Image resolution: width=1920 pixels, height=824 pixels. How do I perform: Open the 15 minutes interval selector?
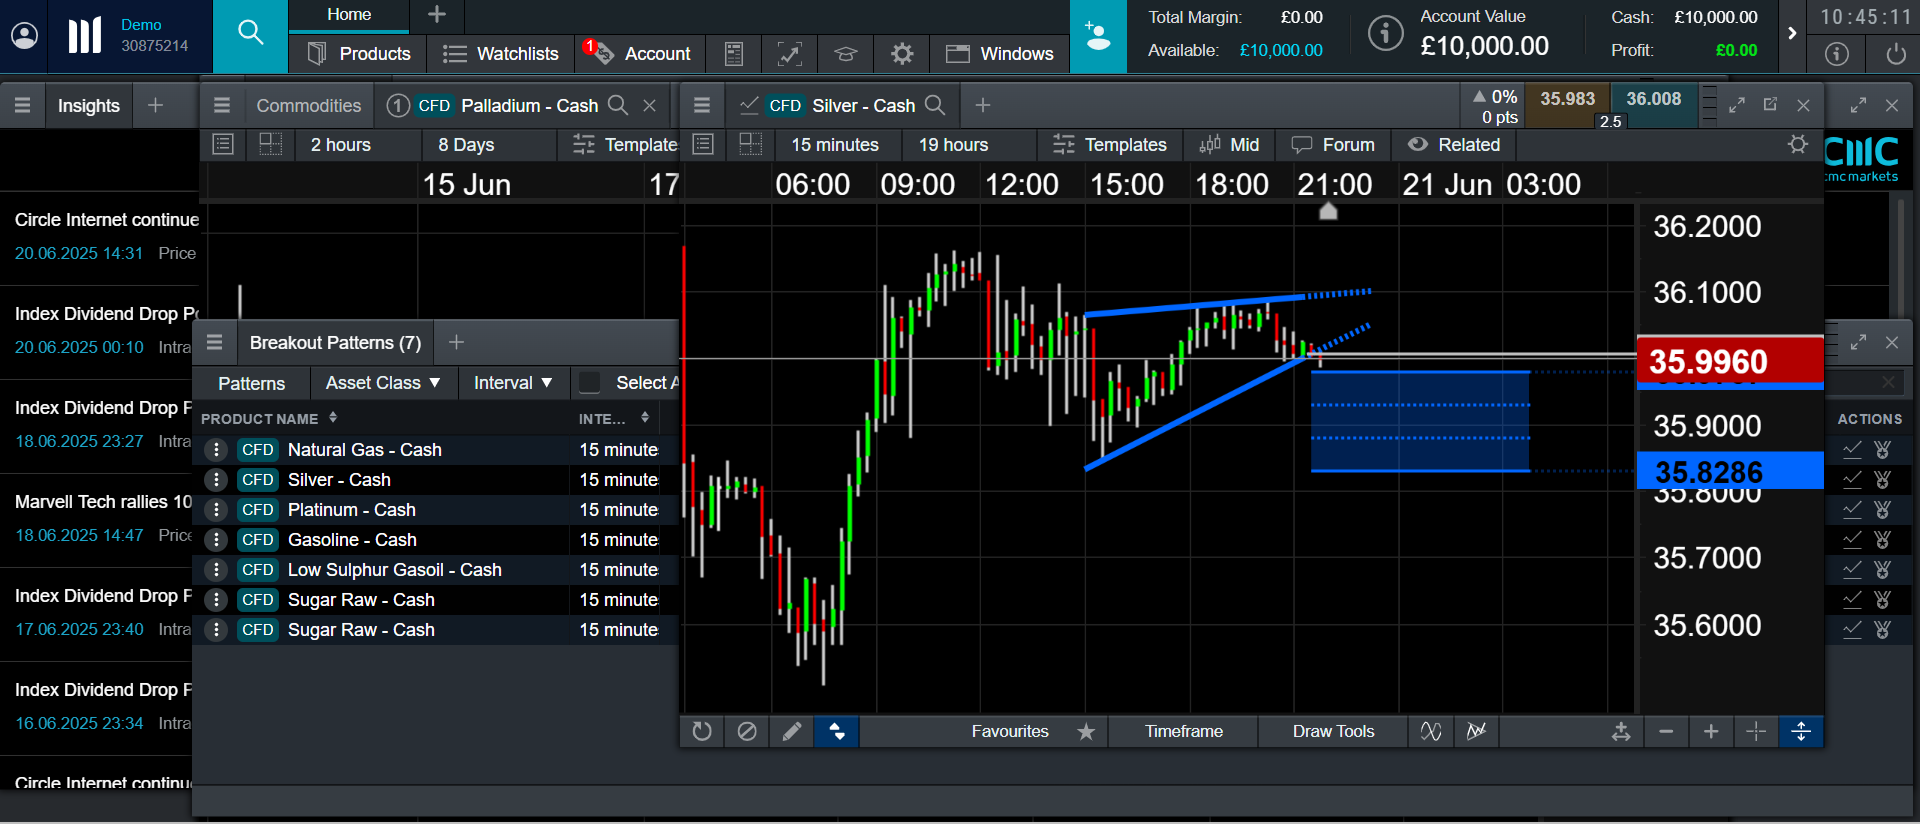pyautogui.click(x=835, y=145)
